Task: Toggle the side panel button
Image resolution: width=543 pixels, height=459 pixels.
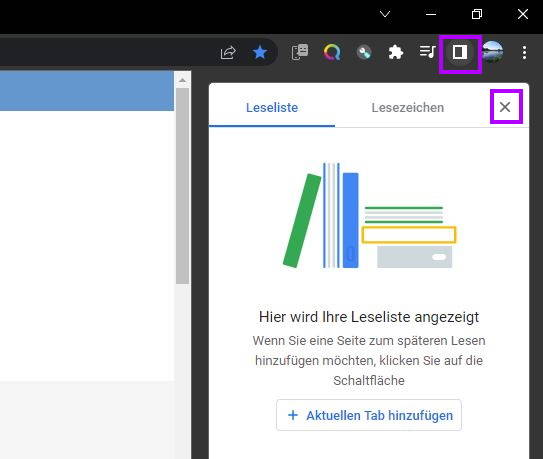Action: pos(460,53)
